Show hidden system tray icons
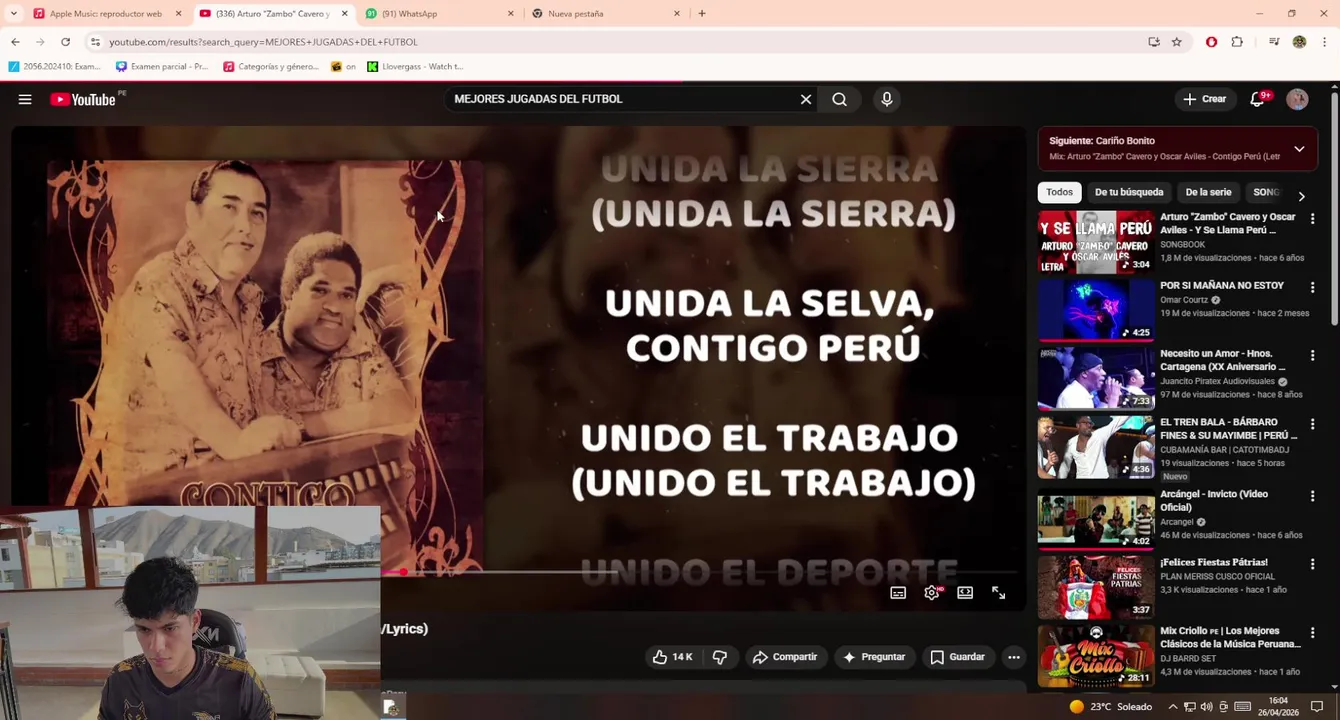The height and width of the screenshot is (720, 1340). click(x=1173, y=707)
